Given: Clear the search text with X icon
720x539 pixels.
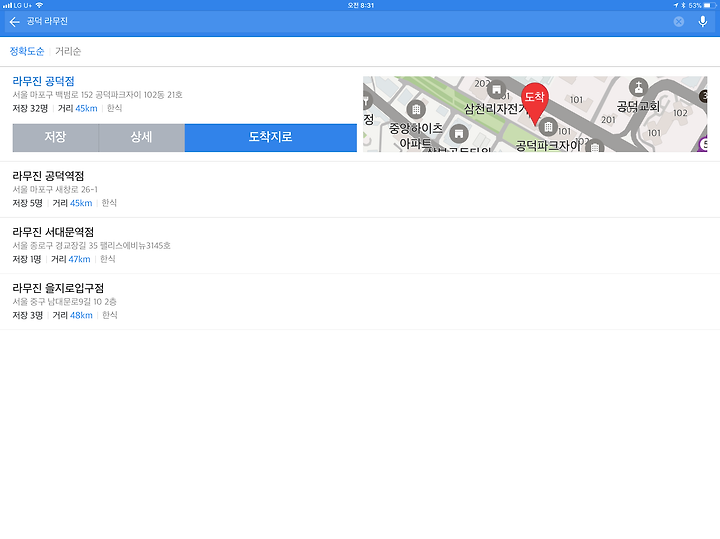Looking at the screenshot, I should (x=679, y=22).
